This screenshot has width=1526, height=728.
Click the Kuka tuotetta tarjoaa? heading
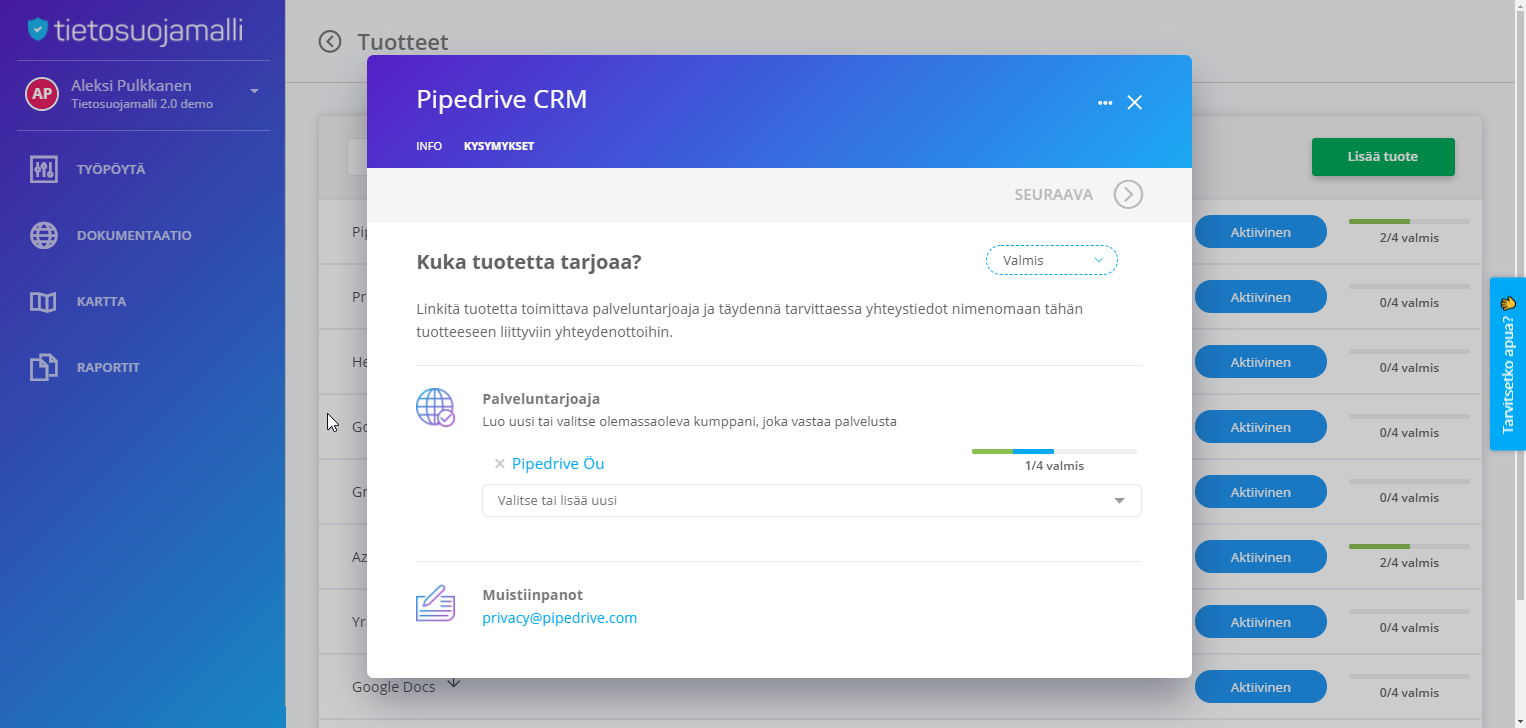tap(529, 262)
